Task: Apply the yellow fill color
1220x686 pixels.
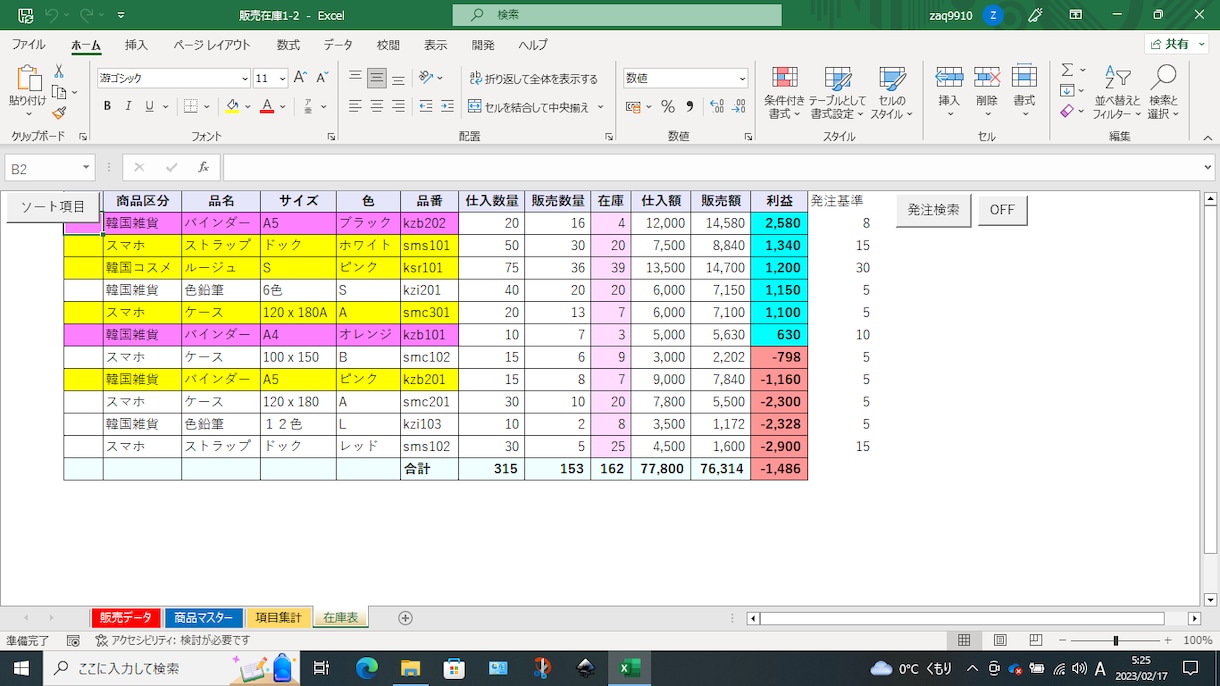Action: (232, 106)
